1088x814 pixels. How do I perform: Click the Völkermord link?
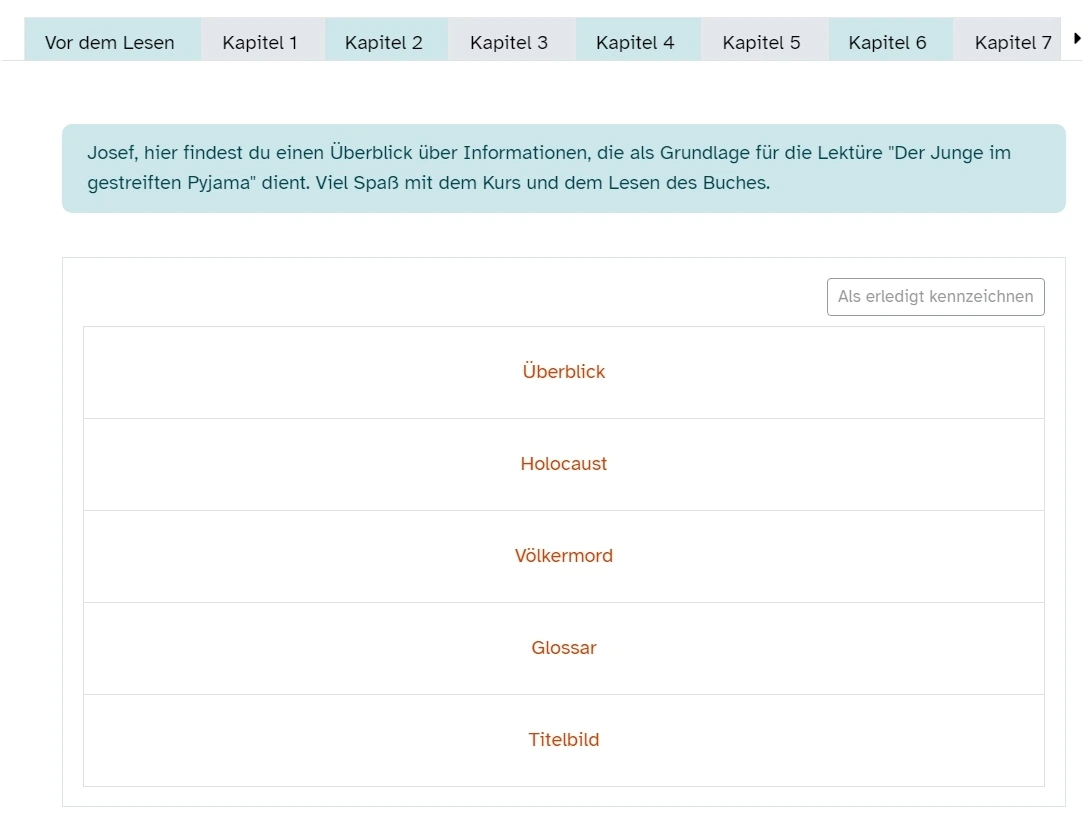(x=564, y=556)
